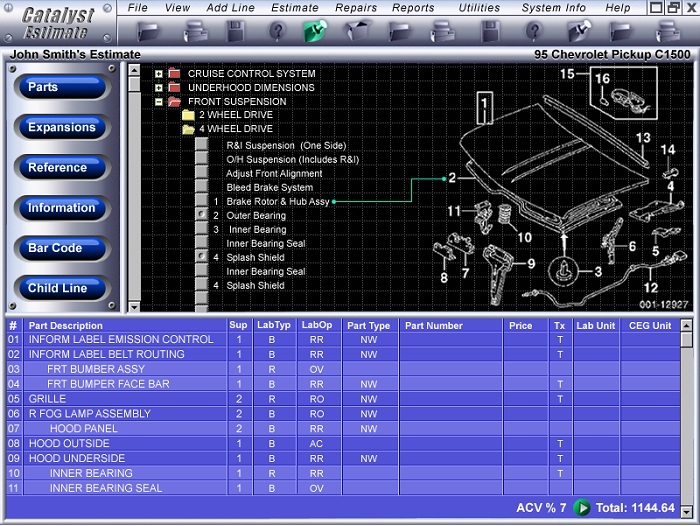
Task: Open the Utilities menu
Action: (479, 8)
